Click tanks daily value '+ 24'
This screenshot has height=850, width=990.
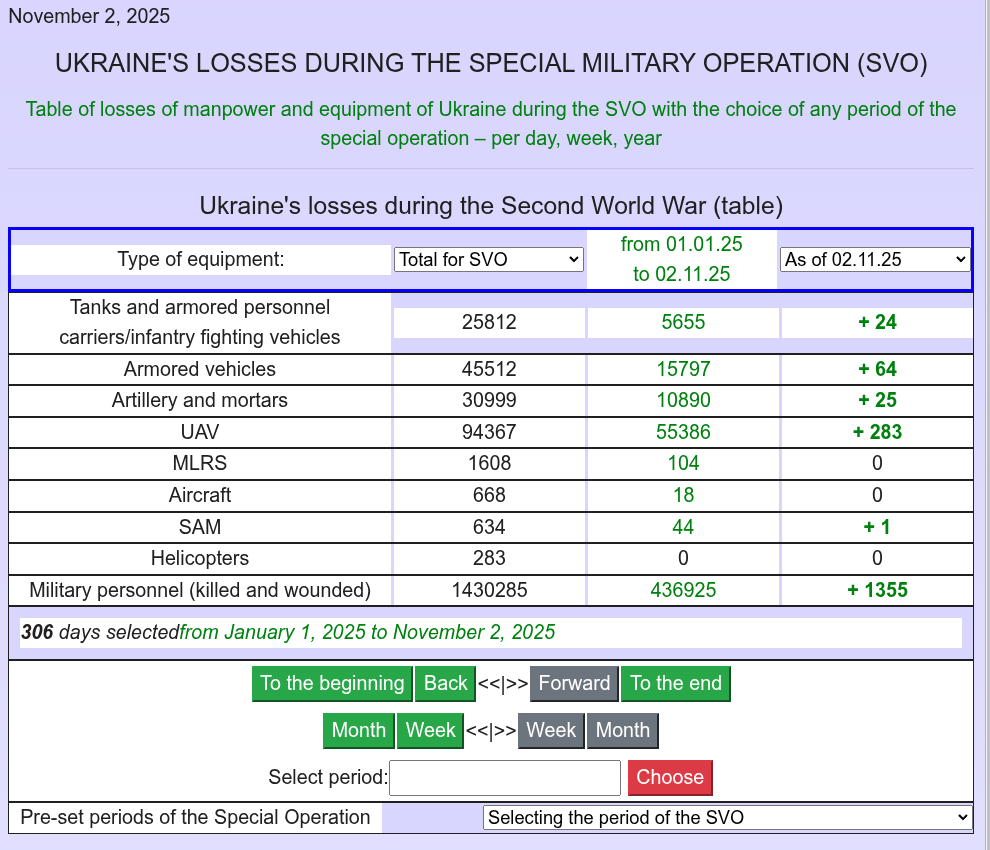(x=877, y=322)
